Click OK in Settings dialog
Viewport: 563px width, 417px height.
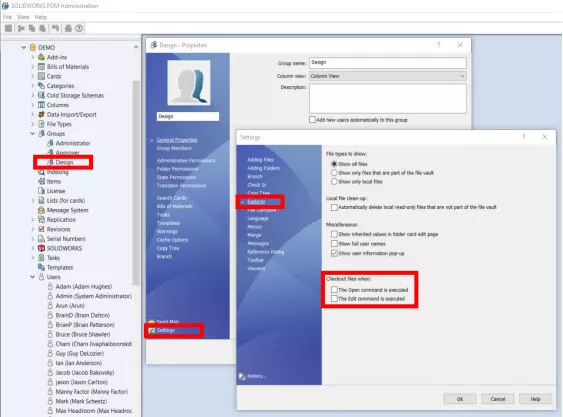pyautogui.click(x=460, y=399)
